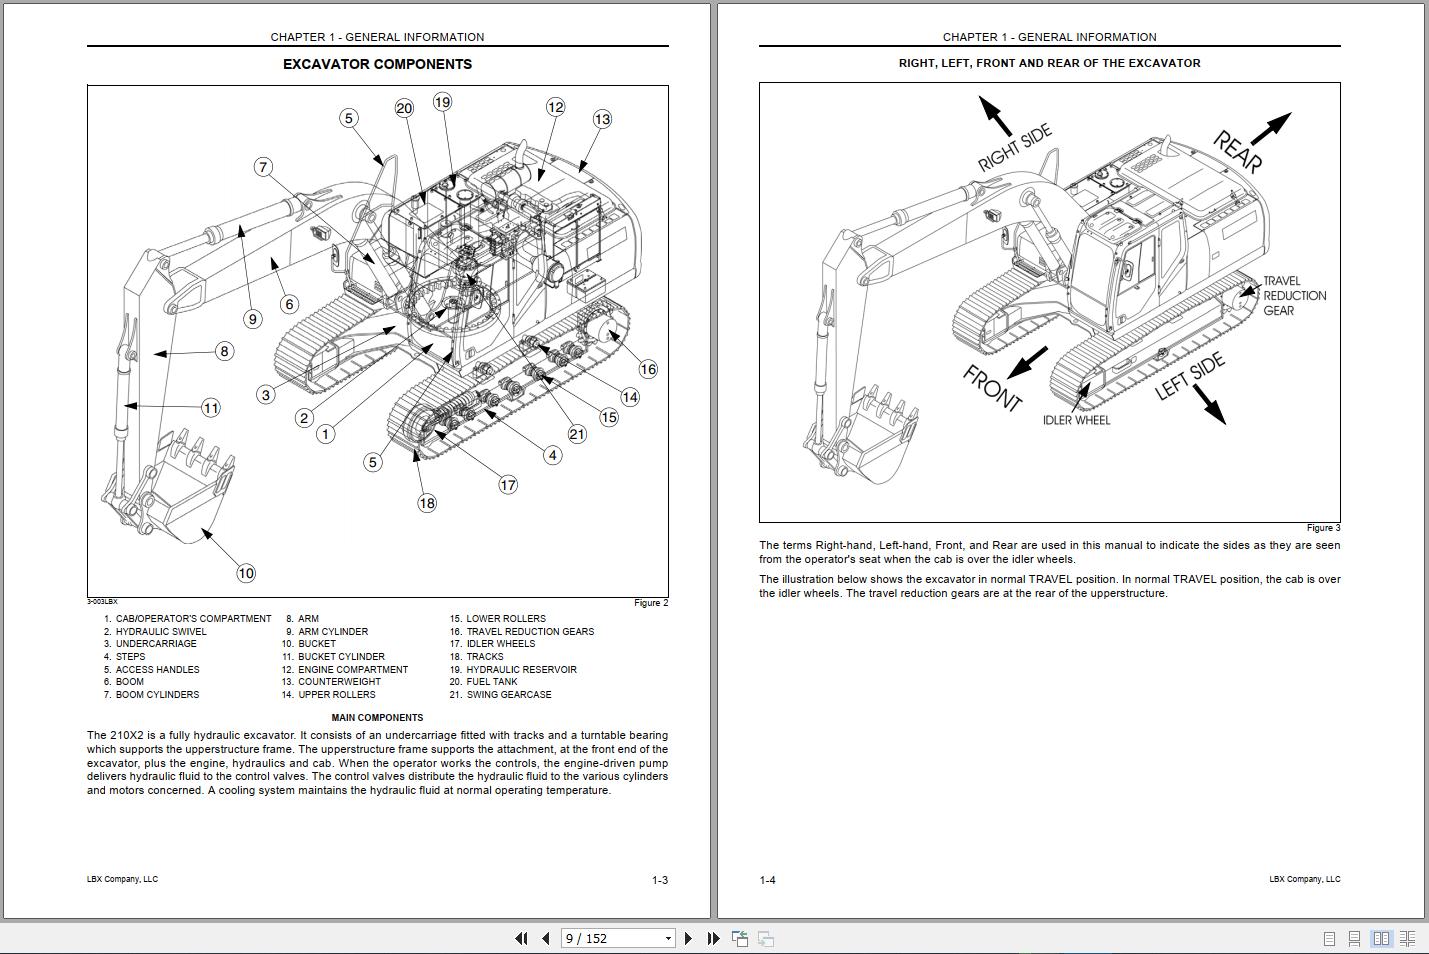
Task: Select continuous facing page layout
Action: click(x=1407, y=939)
